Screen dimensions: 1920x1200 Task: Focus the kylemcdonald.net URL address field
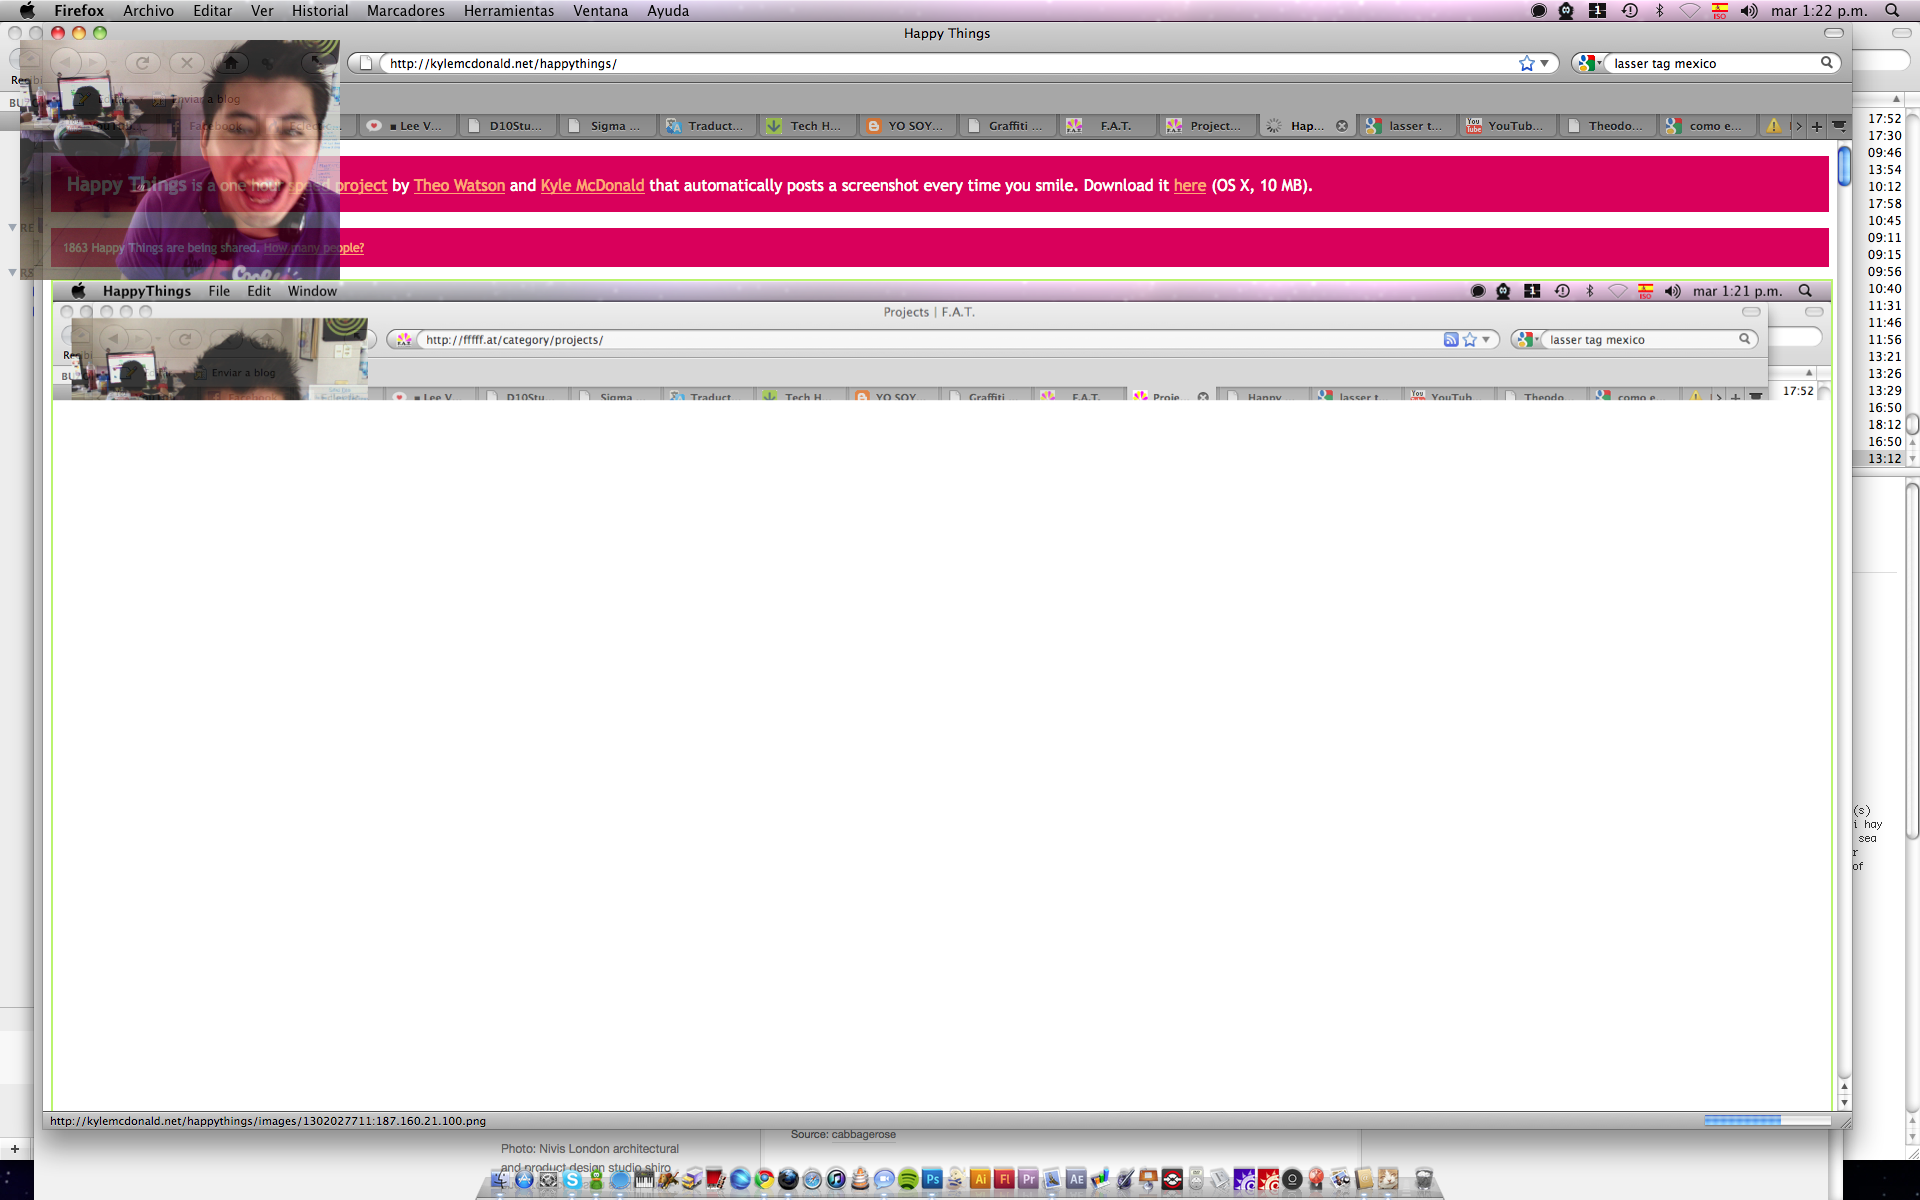(x=950, y=63)
